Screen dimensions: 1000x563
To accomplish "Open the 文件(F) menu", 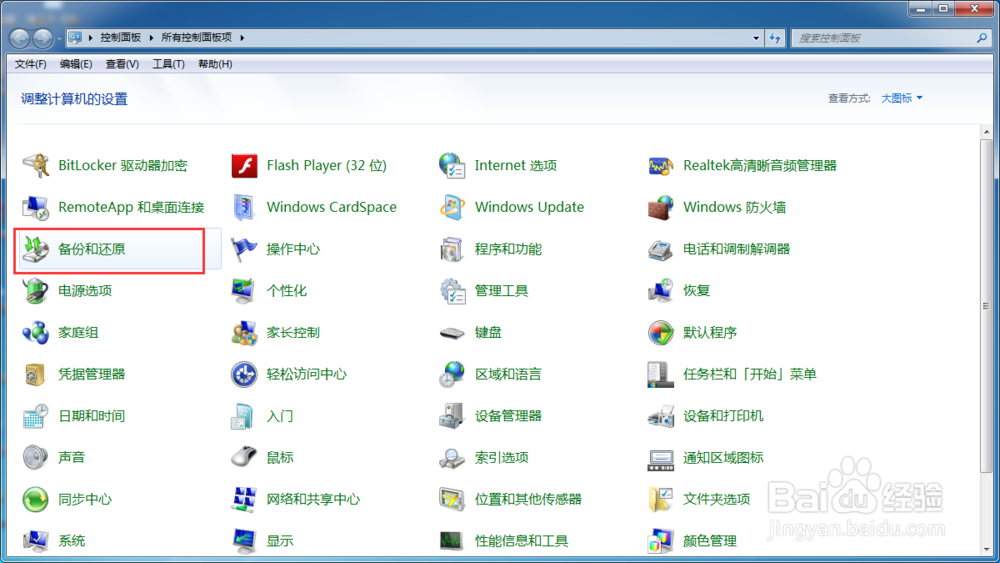I will pos(30,64).
